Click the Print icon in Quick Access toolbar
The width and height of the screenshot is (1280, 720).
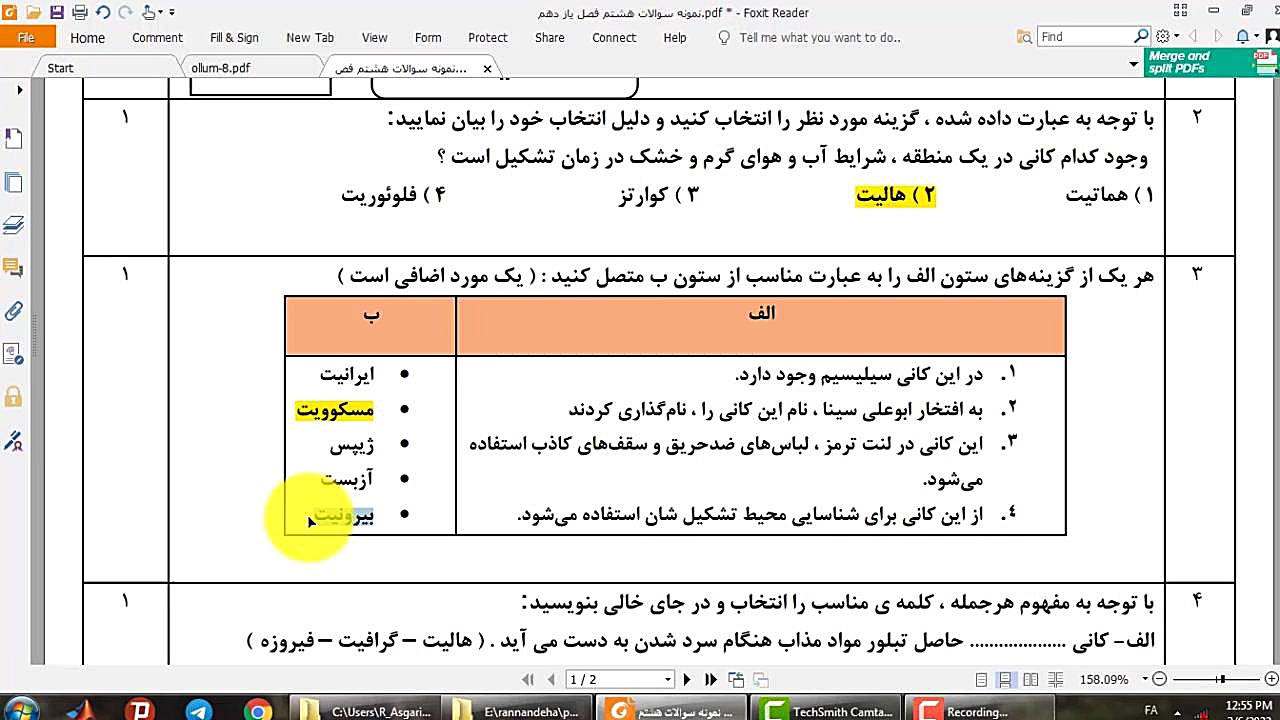tap(78, 11)
